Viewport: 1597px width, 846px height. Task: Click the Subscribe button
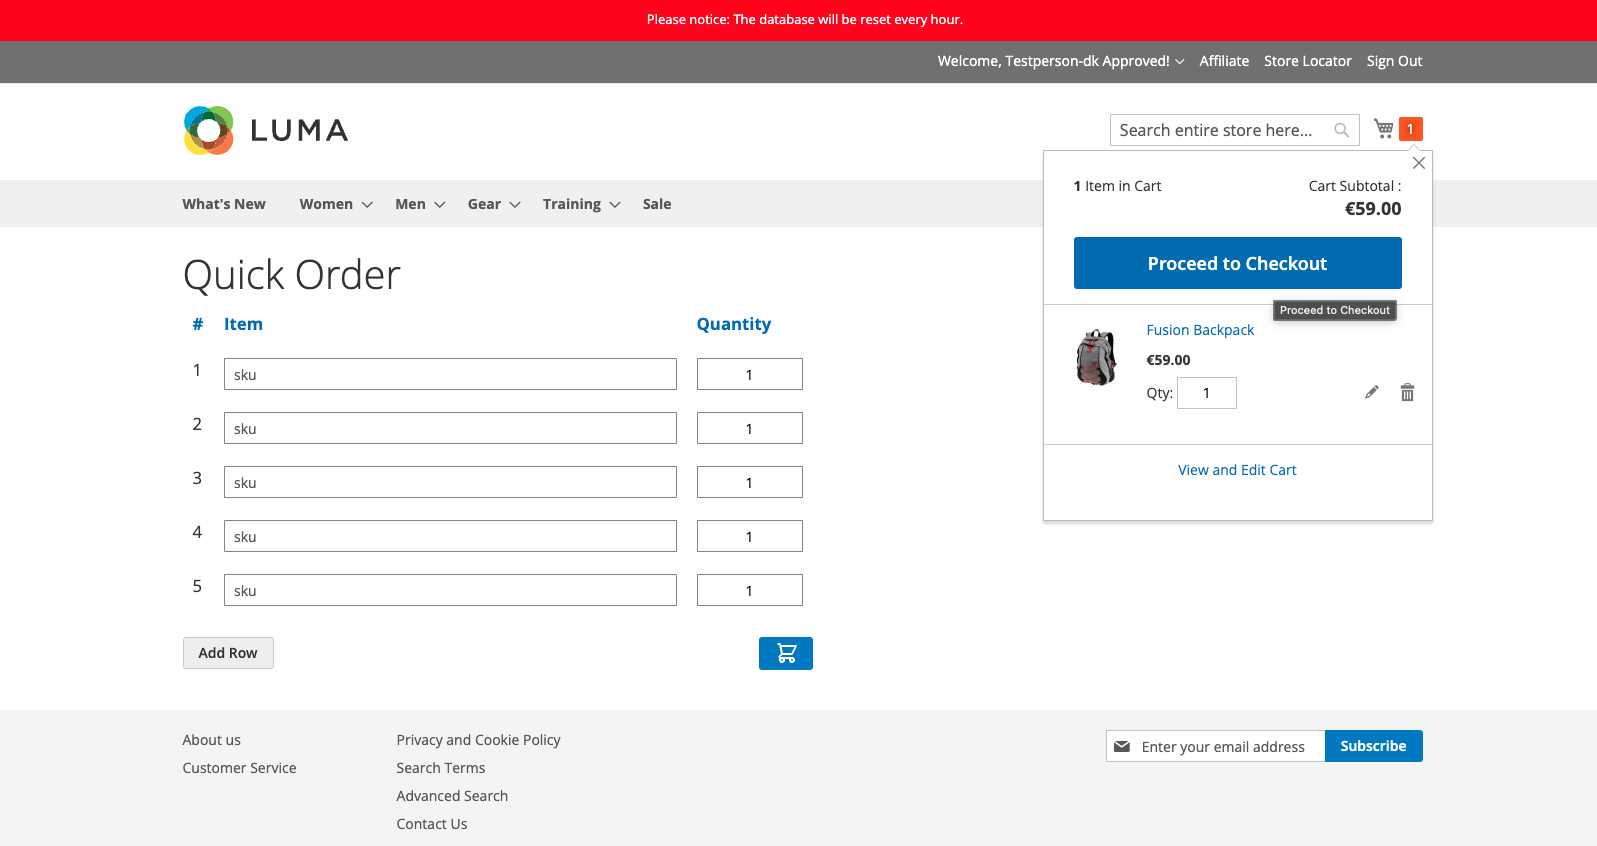coord(1373,746)
